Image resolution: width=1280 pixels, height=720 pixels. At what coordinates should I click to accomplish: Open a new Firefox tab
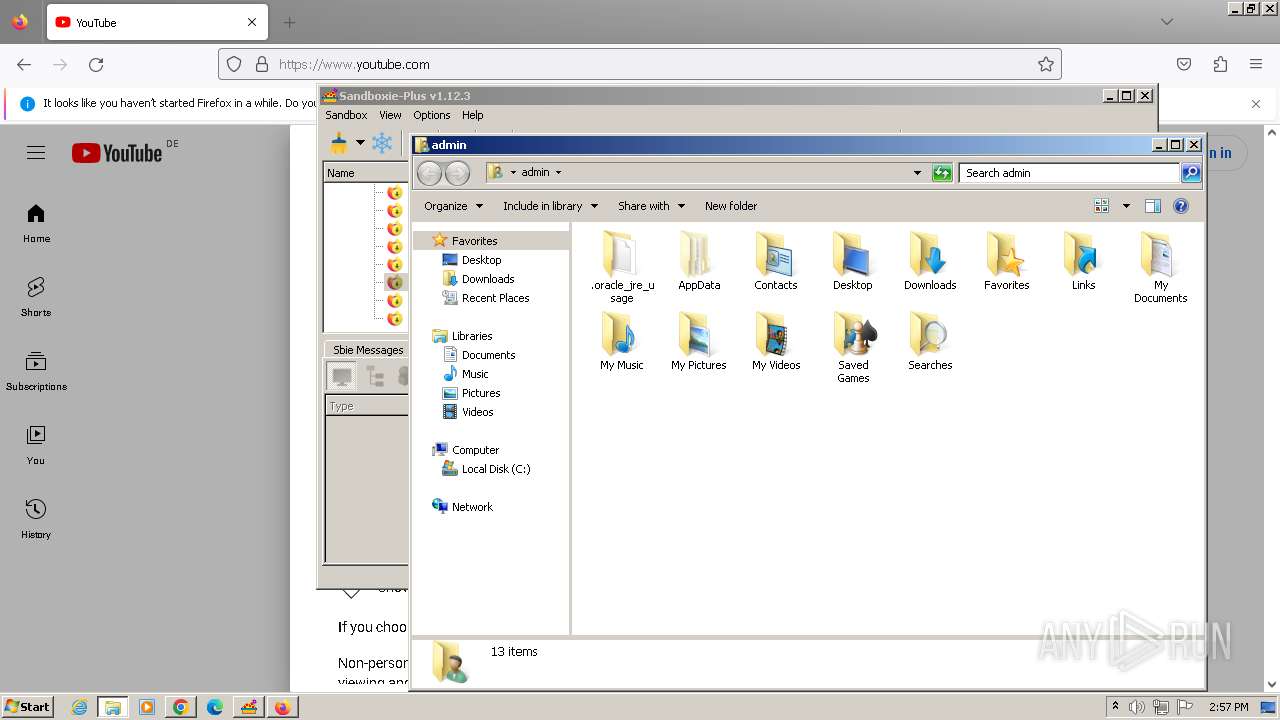point(289,22)
